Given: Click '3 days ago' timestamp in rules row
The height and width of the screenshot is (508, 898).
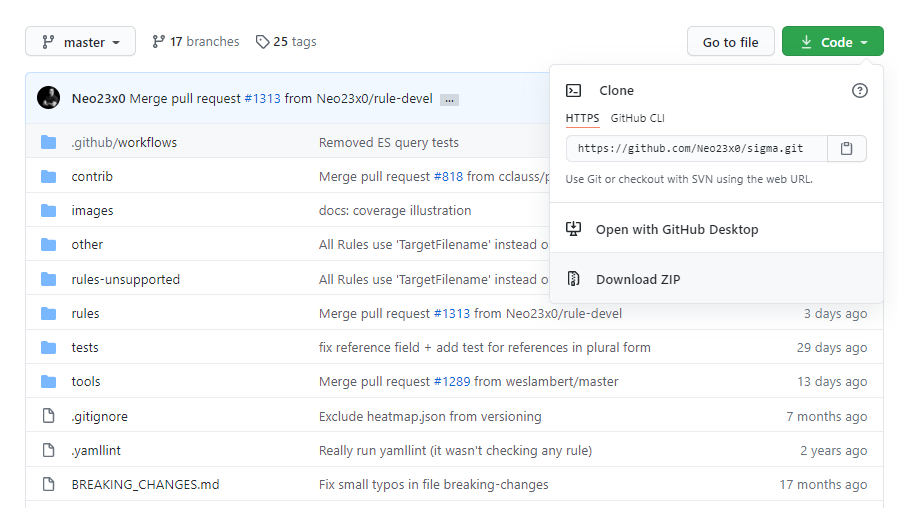Looking at the screenshot, I should (x=836, y=314).
